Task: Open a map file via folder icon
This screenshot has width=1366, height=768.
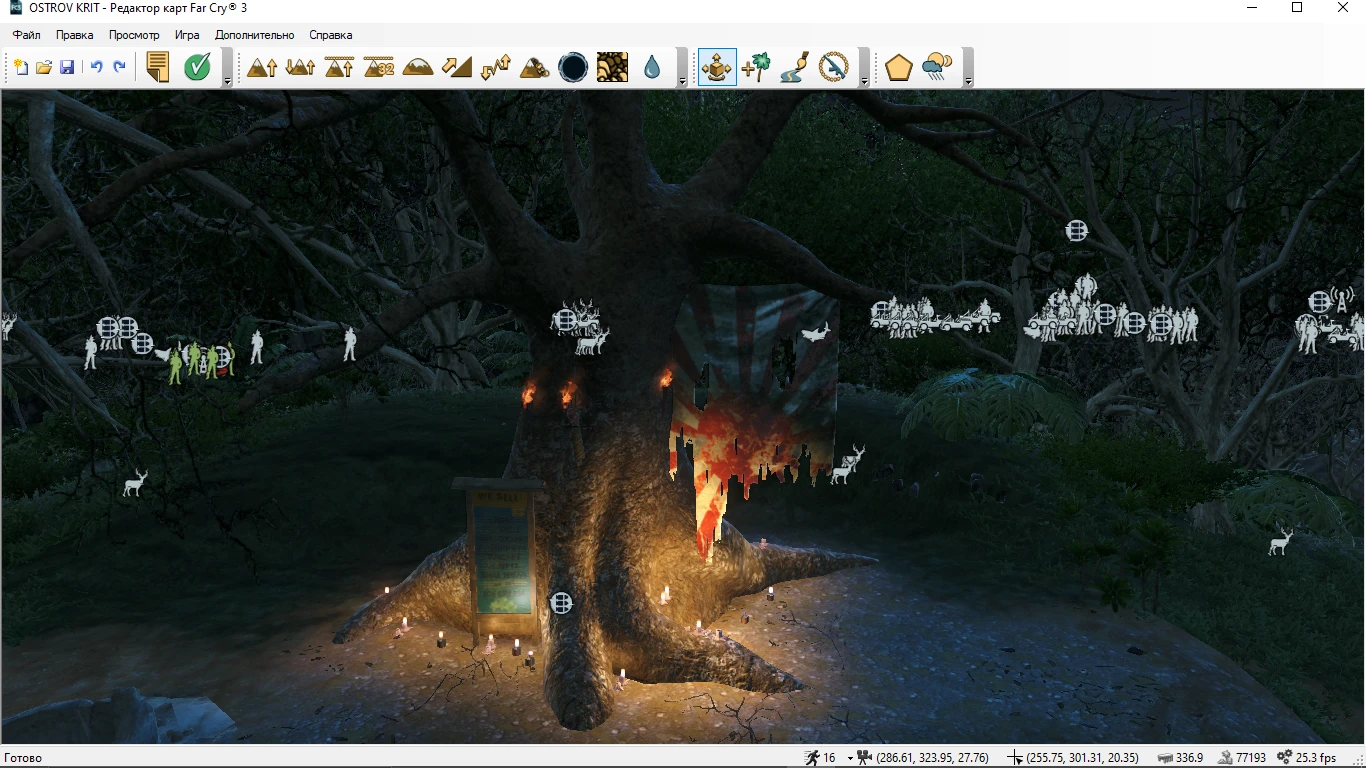Action: (x=44, y=67)
